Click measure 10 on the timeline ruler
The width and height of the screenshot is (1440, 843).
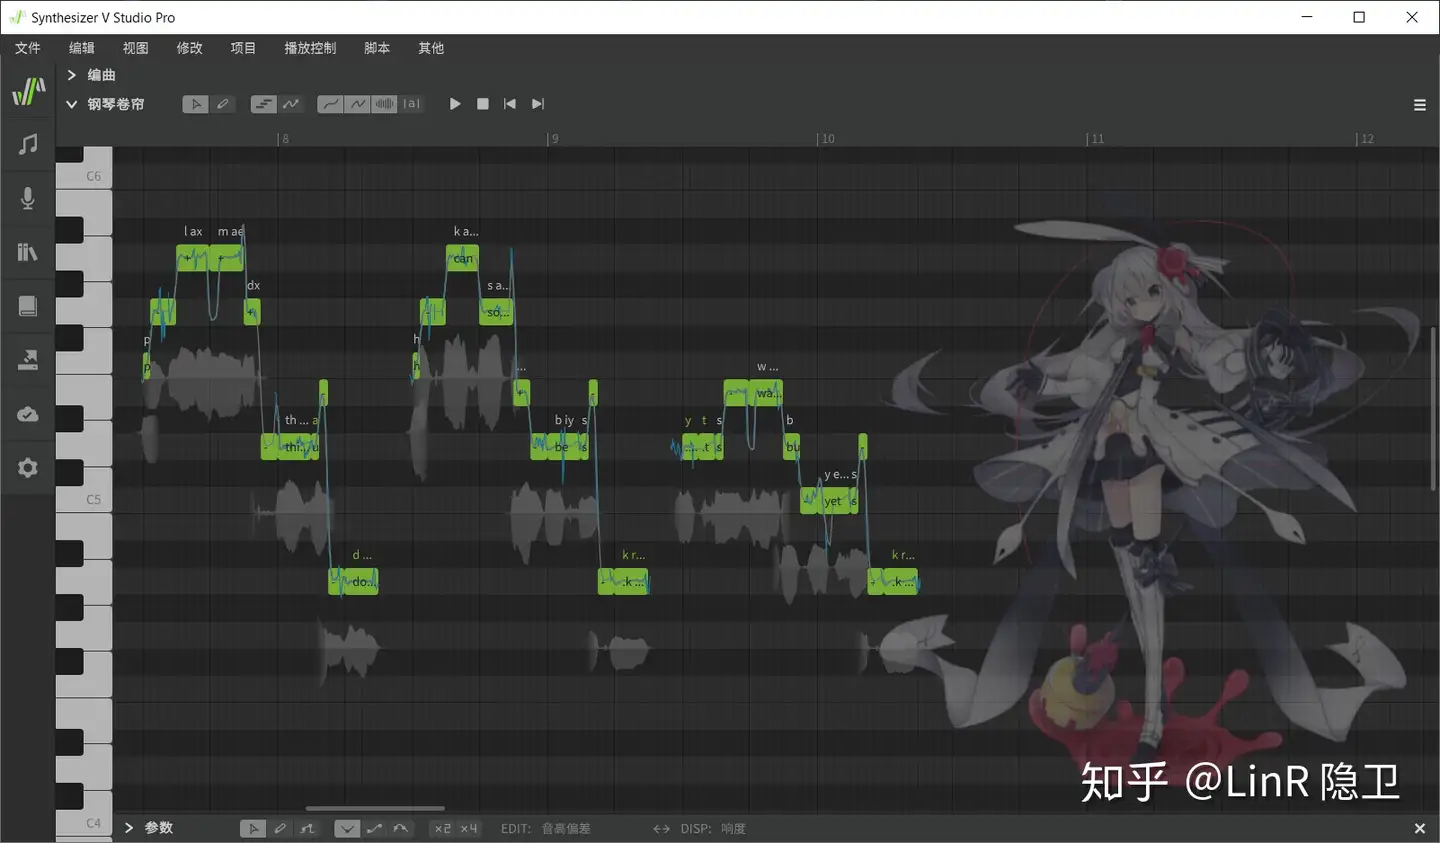click(827, 139)
